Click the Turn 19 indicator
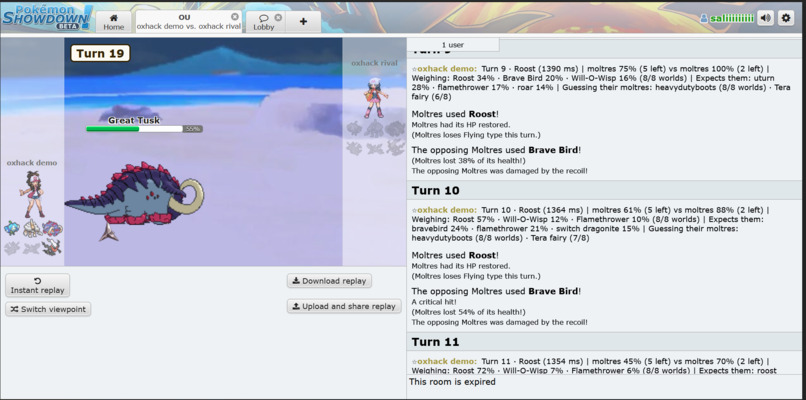Image resolution: width=806 pixels, height=400 pixels. 100,53
